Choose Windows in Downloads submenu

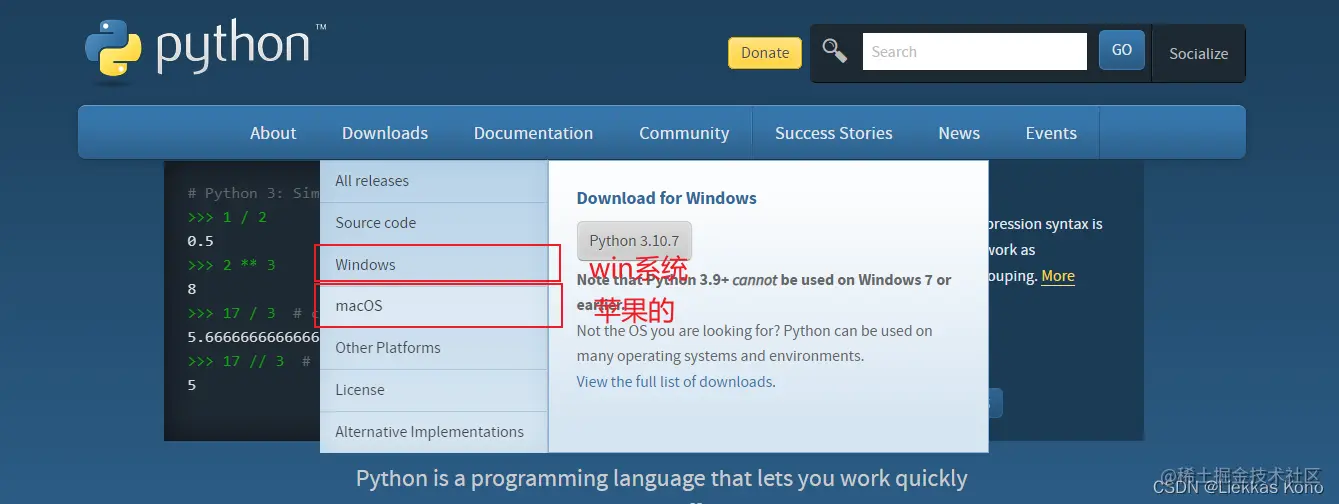click(x=434, y=265)
